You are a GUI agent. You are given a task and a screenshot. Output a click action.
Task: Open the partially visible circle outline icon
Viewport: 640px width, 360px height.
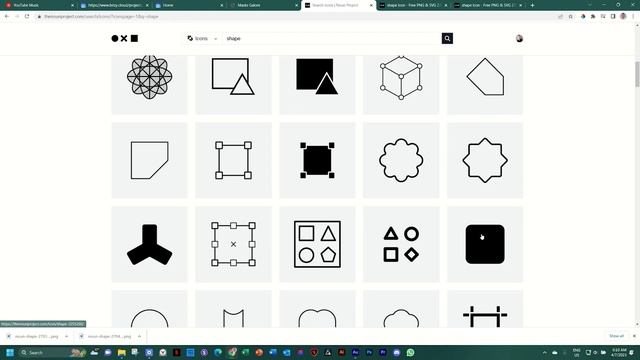149,318
